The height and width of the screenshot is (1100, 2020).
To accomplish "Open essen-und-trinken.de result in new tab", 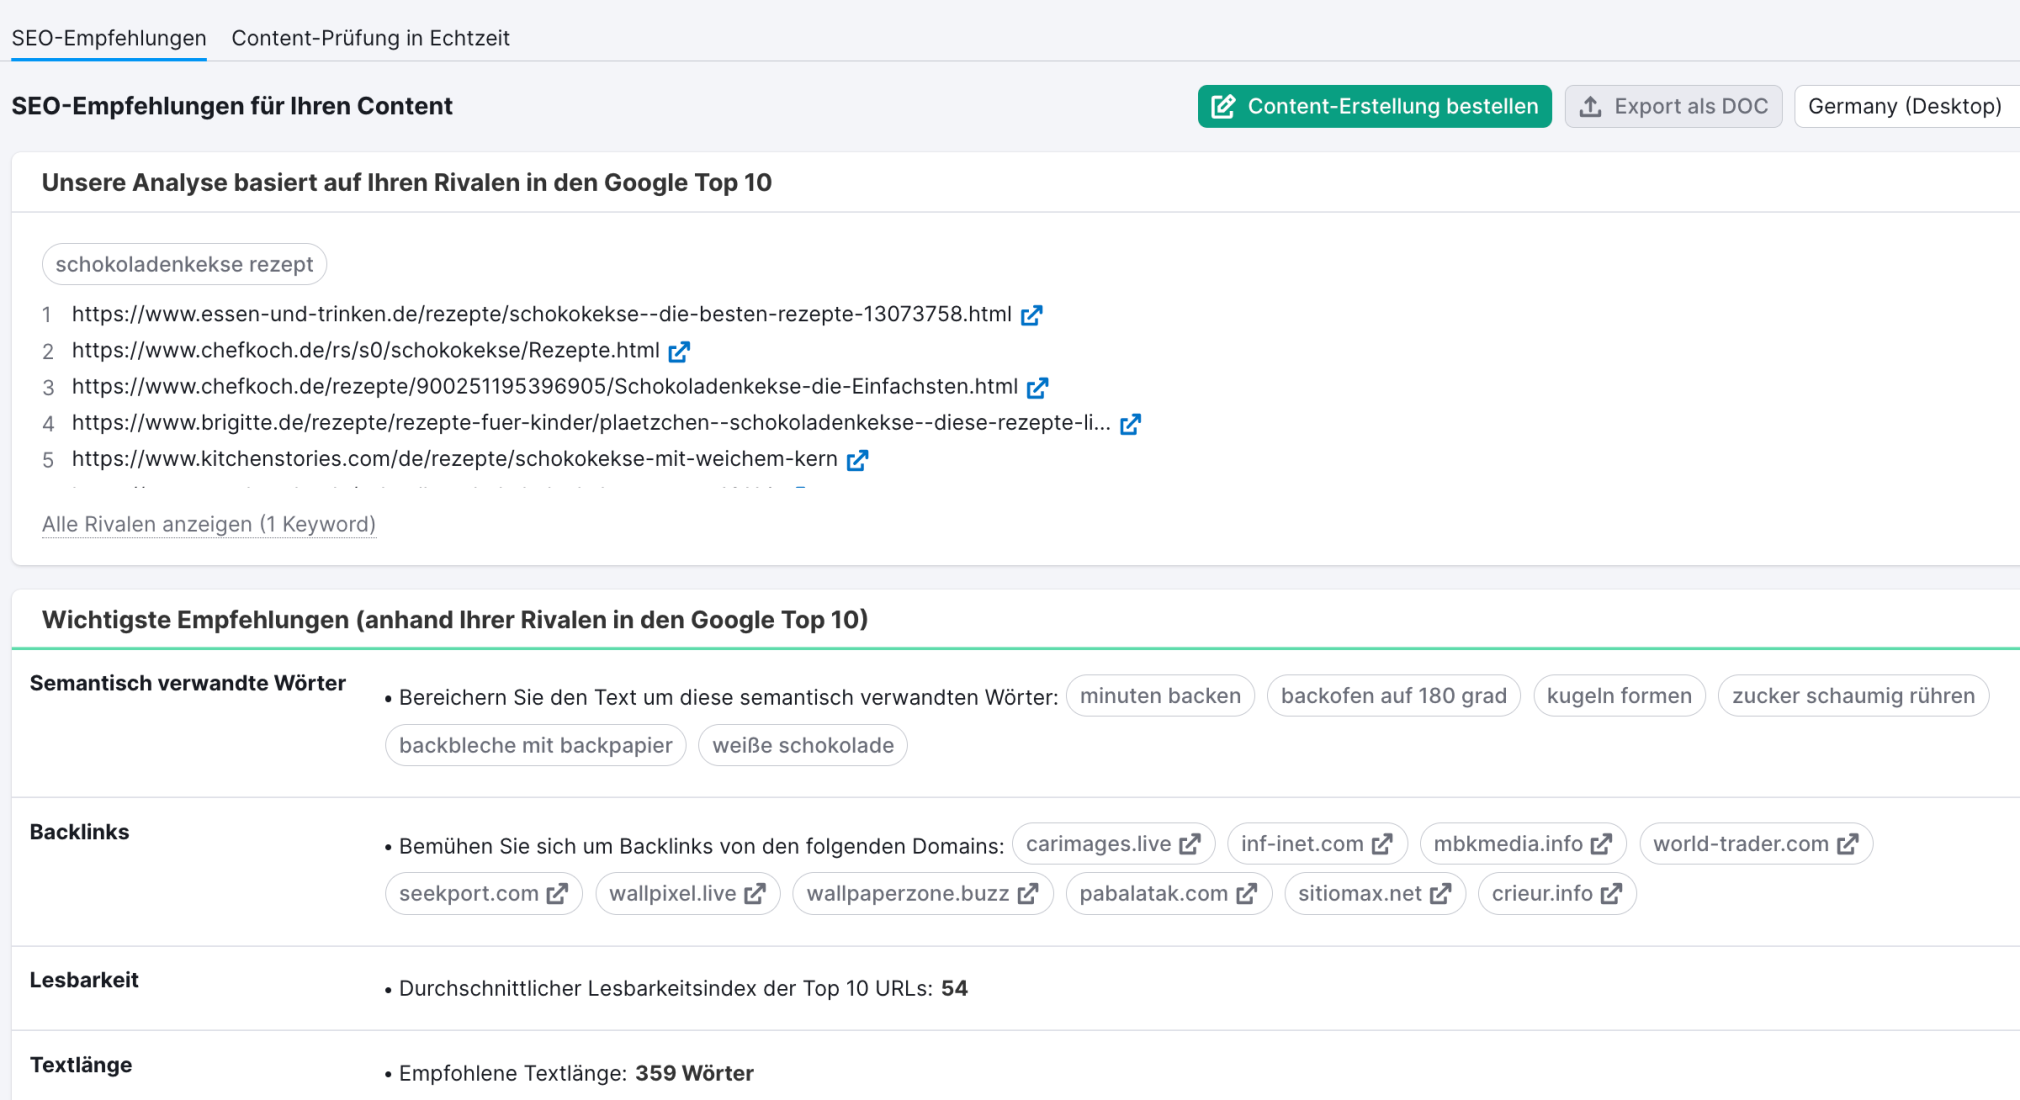I will click(1032, 315).
